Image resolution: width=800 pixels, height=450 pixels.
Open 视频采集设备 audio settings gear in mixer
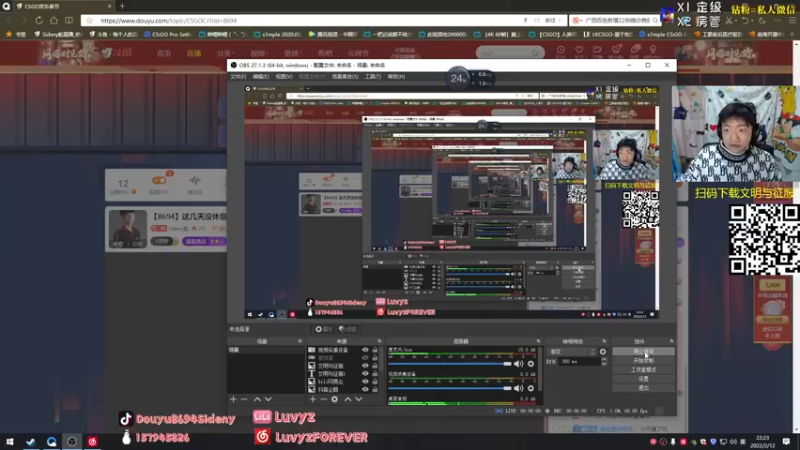pos(531,388)
